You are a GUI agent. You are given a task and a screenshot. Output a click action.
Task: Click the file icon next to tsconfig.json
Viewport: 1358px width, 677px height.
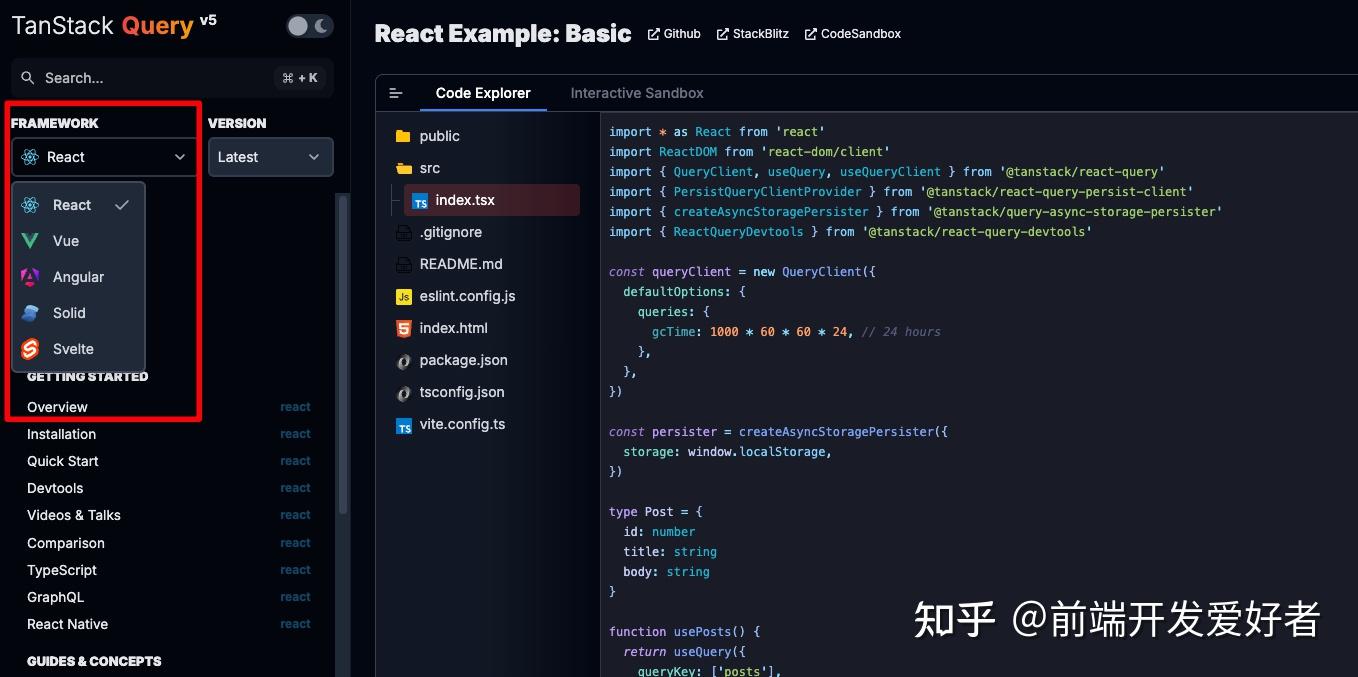point(404,393)
